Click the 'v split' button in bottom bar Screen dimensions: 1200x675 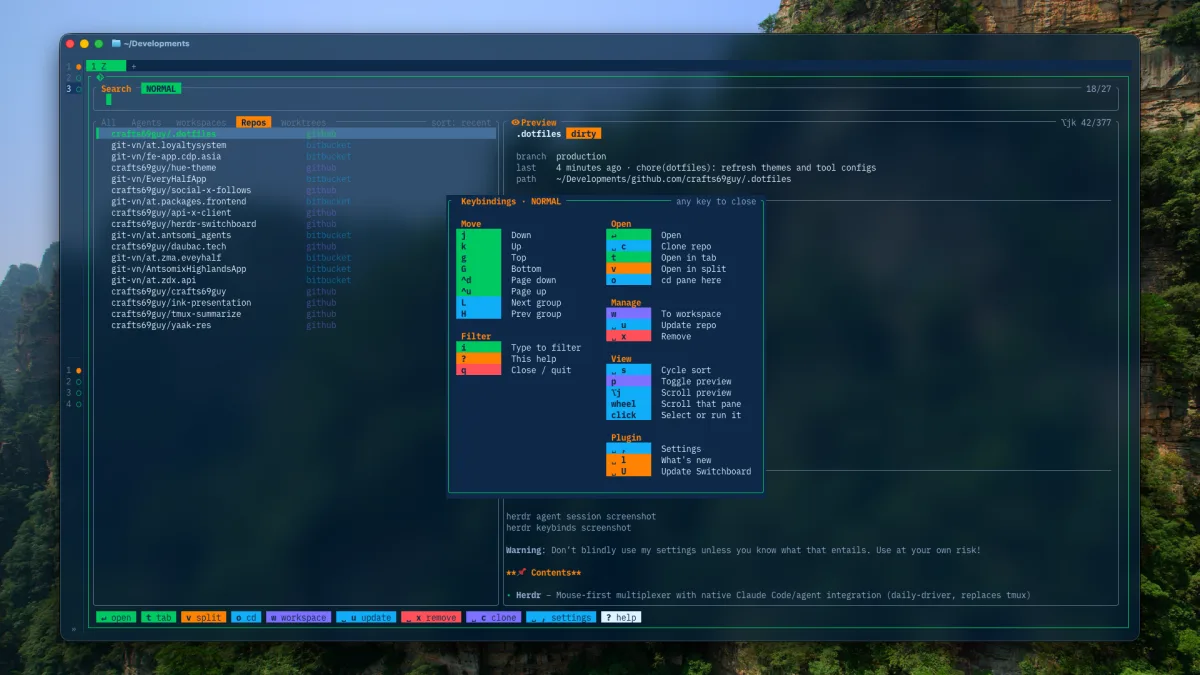click(204, 618)
